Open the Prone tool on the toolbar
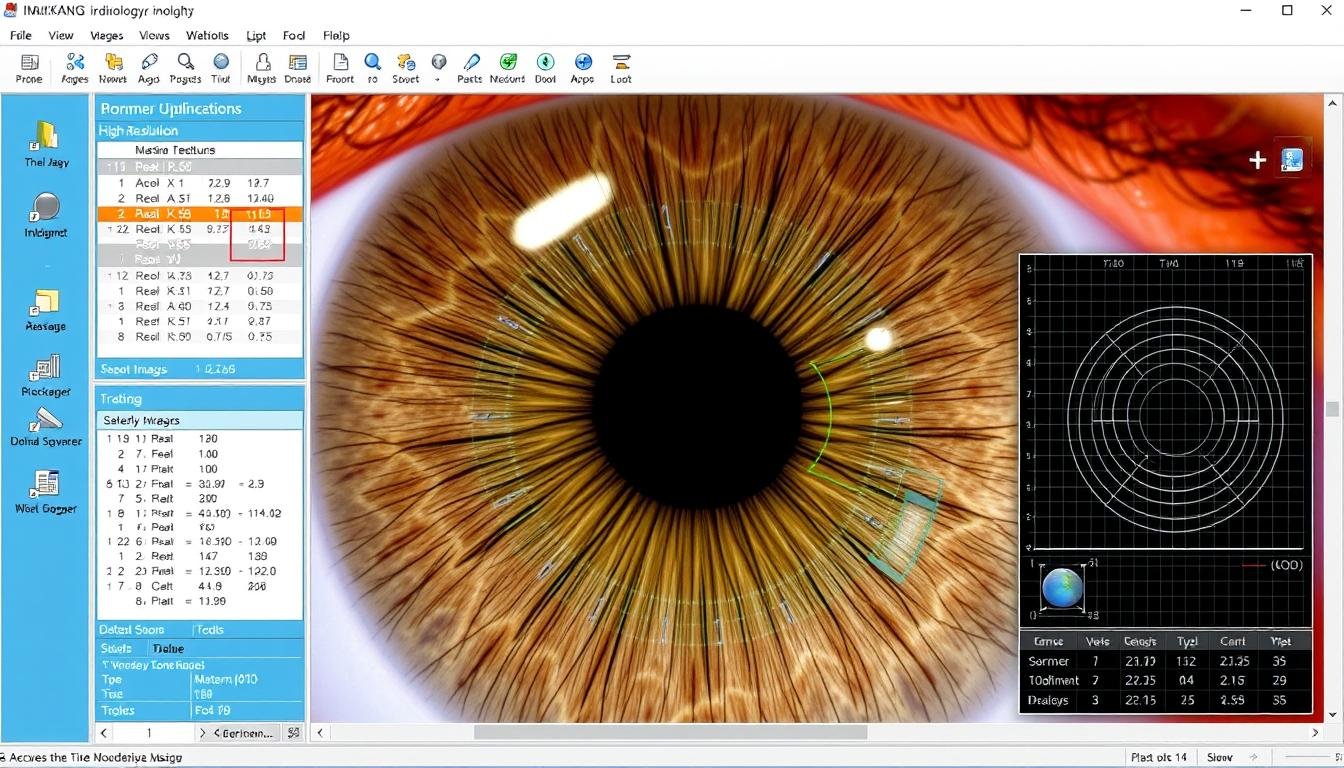 click(x=28, y=67)
